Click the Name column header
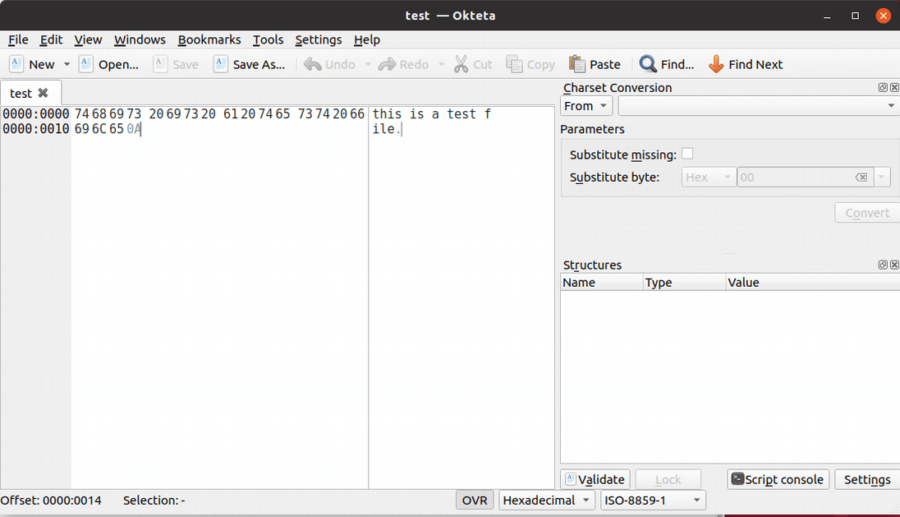 pos(601,282)
